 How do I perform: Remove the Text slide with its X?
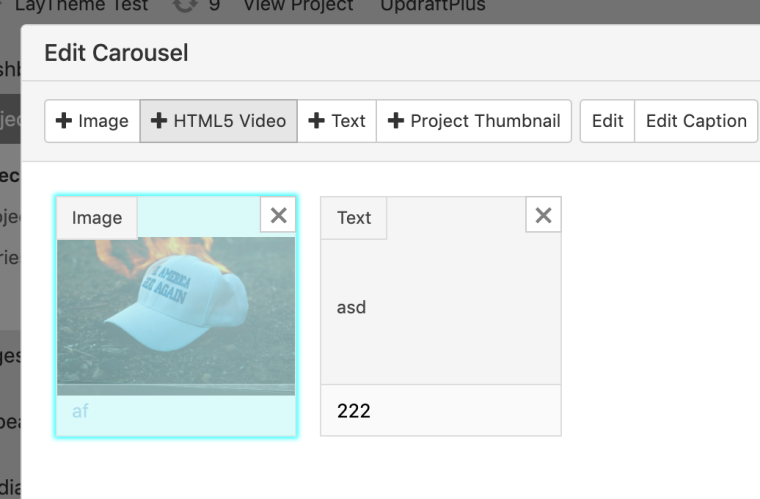click(x=543, y=215)
